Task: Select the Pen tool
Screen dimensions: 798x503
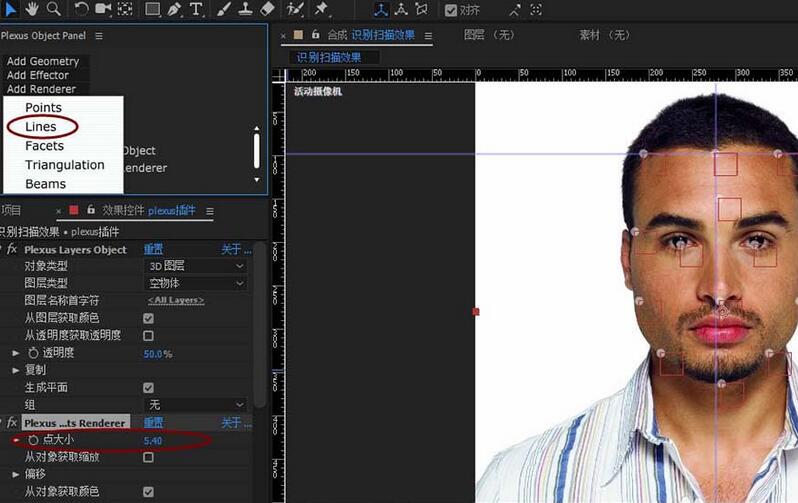Action: click(174, 10)
